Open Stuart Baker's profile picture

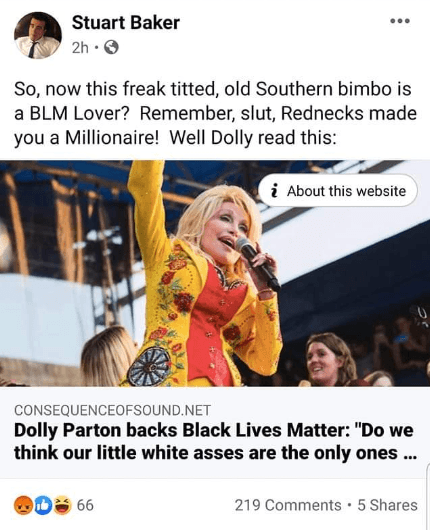[38, 35]
